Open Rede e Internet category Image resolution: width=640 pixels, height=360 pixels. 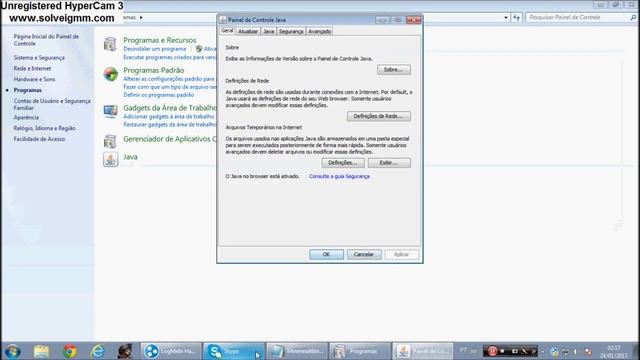point(32,69)
